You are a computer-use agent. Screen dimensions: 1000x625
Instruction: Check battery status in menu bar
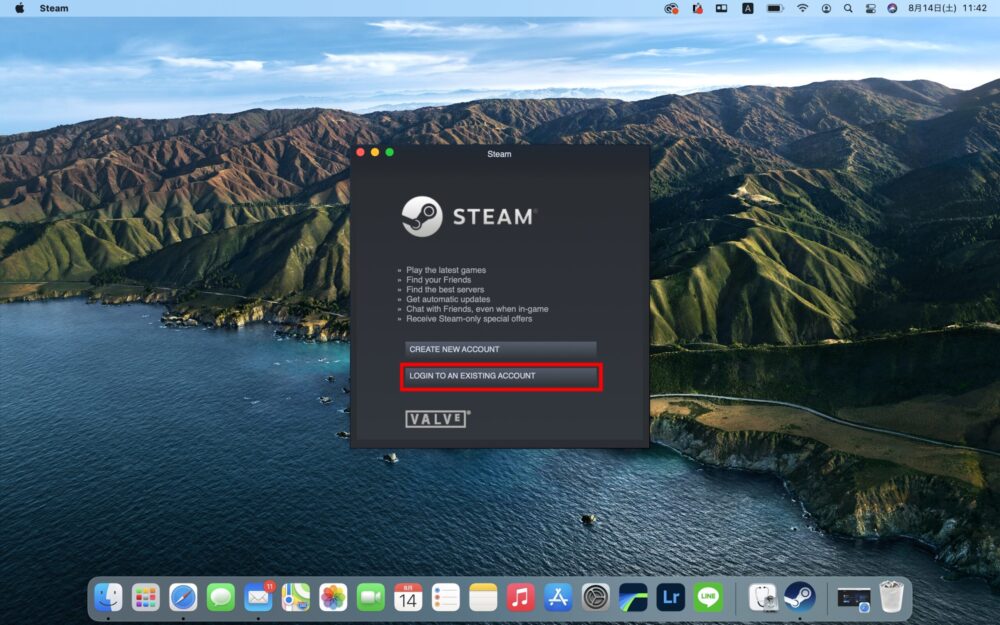pos(775,8)
